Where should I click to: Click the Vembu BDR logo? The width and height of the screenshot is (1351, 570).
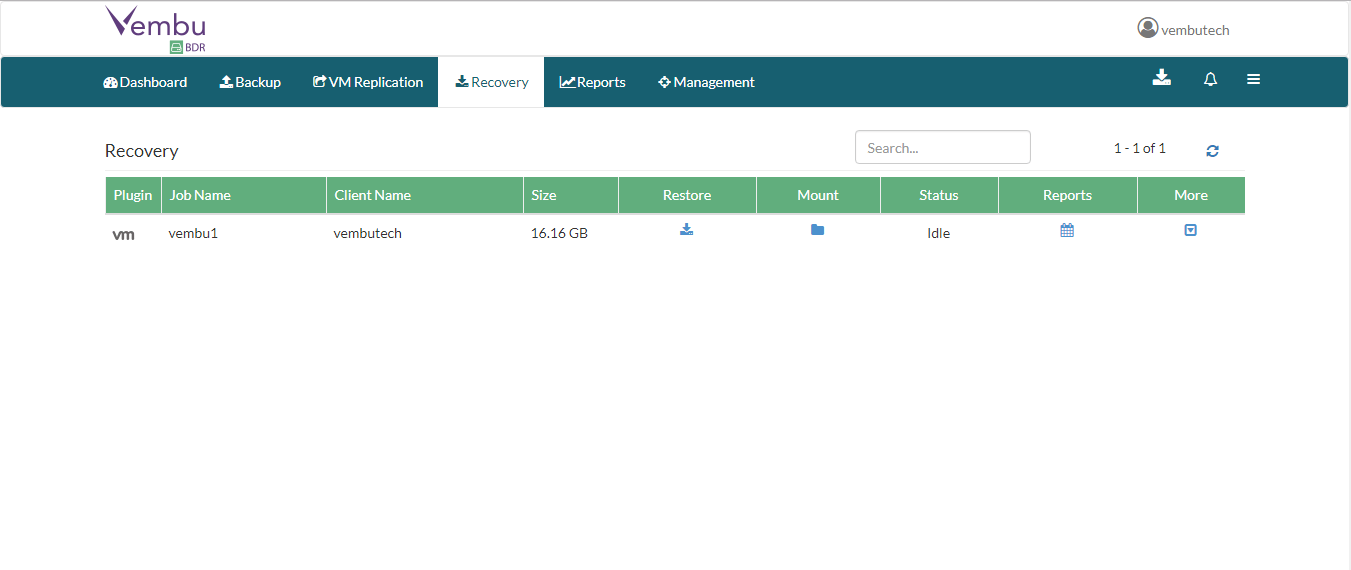(x=156, y=29)
